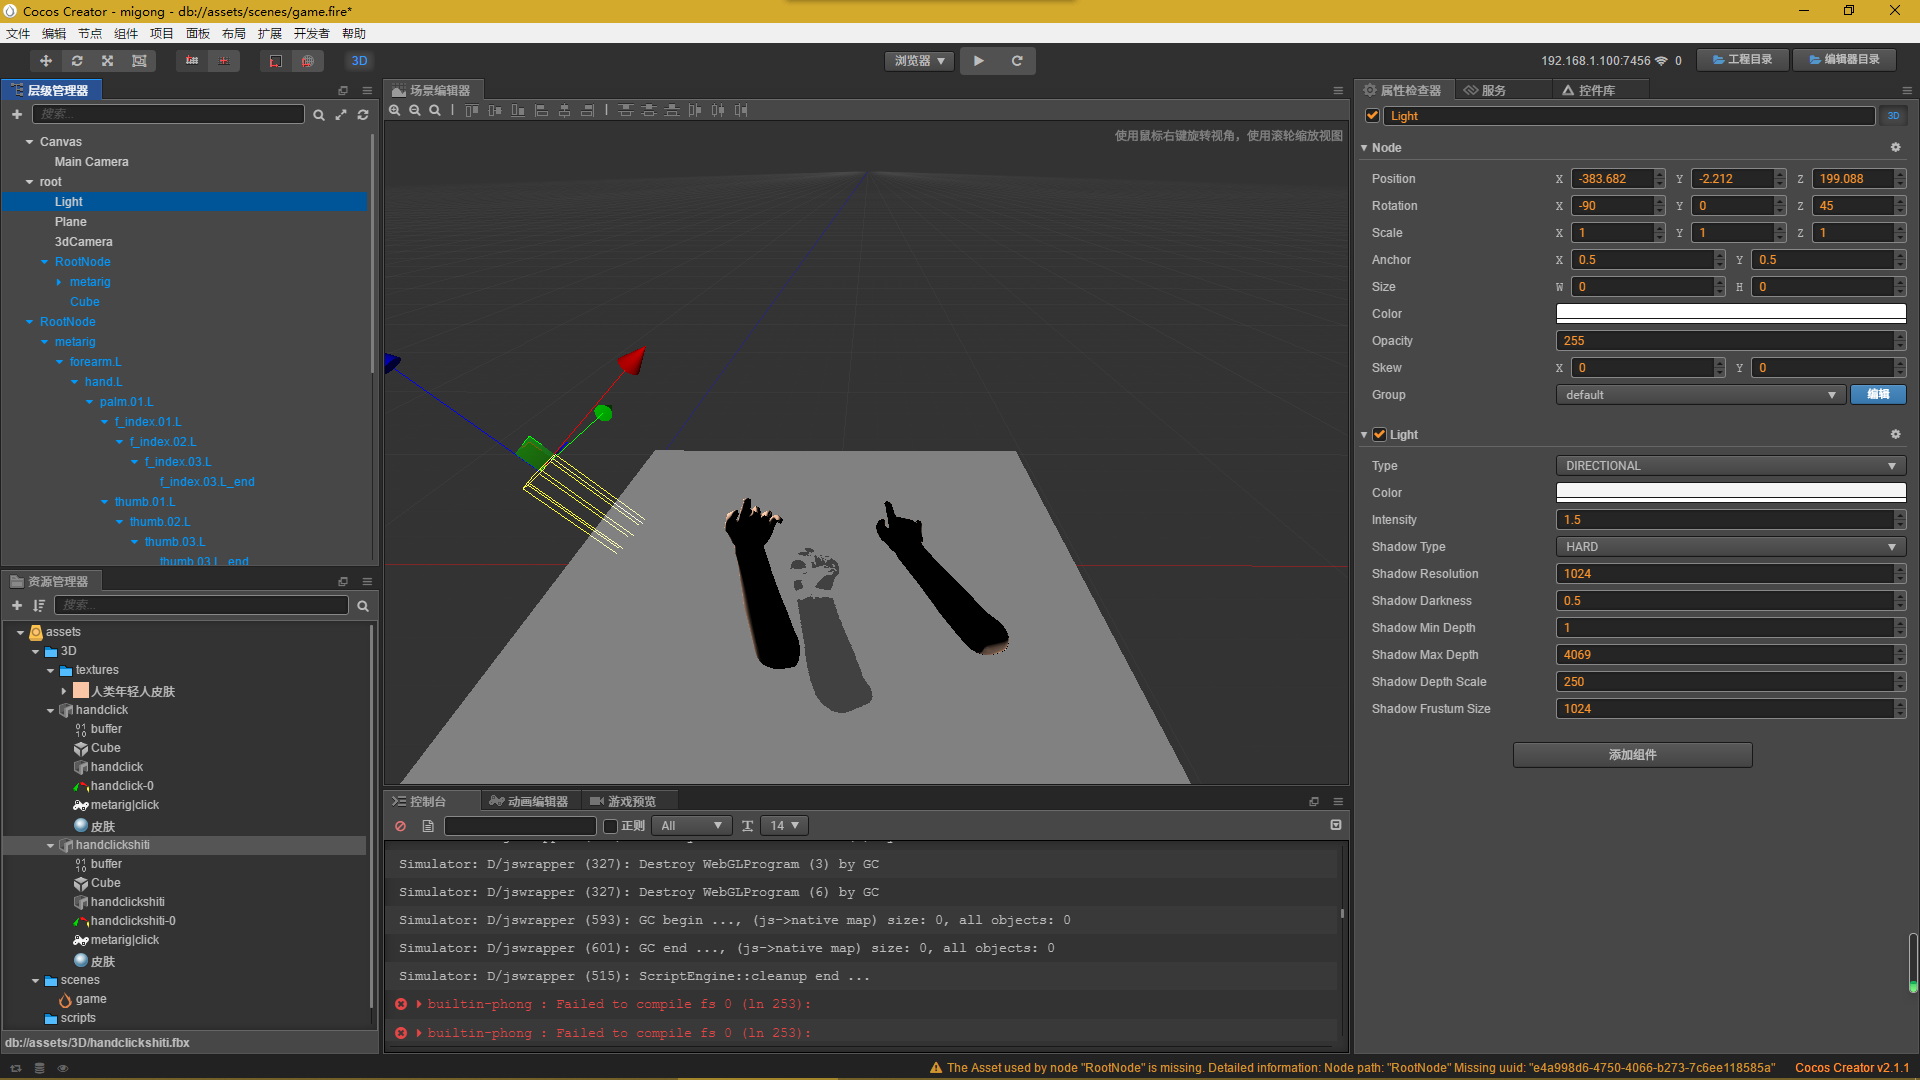Click the light Color swatch
This screenshot has width=1920, height=1080.
pos(1730,493)
